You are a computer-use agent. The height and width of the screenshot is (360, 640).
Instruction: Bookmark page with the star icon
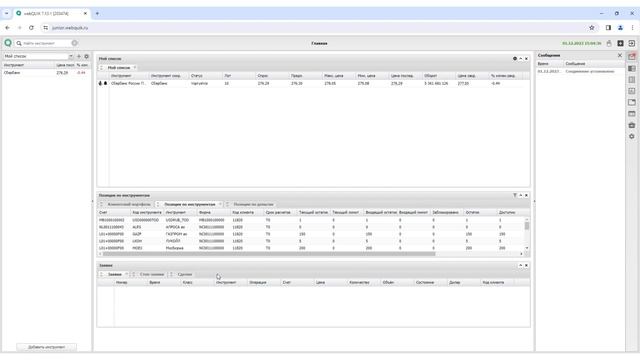coord(591,28)
